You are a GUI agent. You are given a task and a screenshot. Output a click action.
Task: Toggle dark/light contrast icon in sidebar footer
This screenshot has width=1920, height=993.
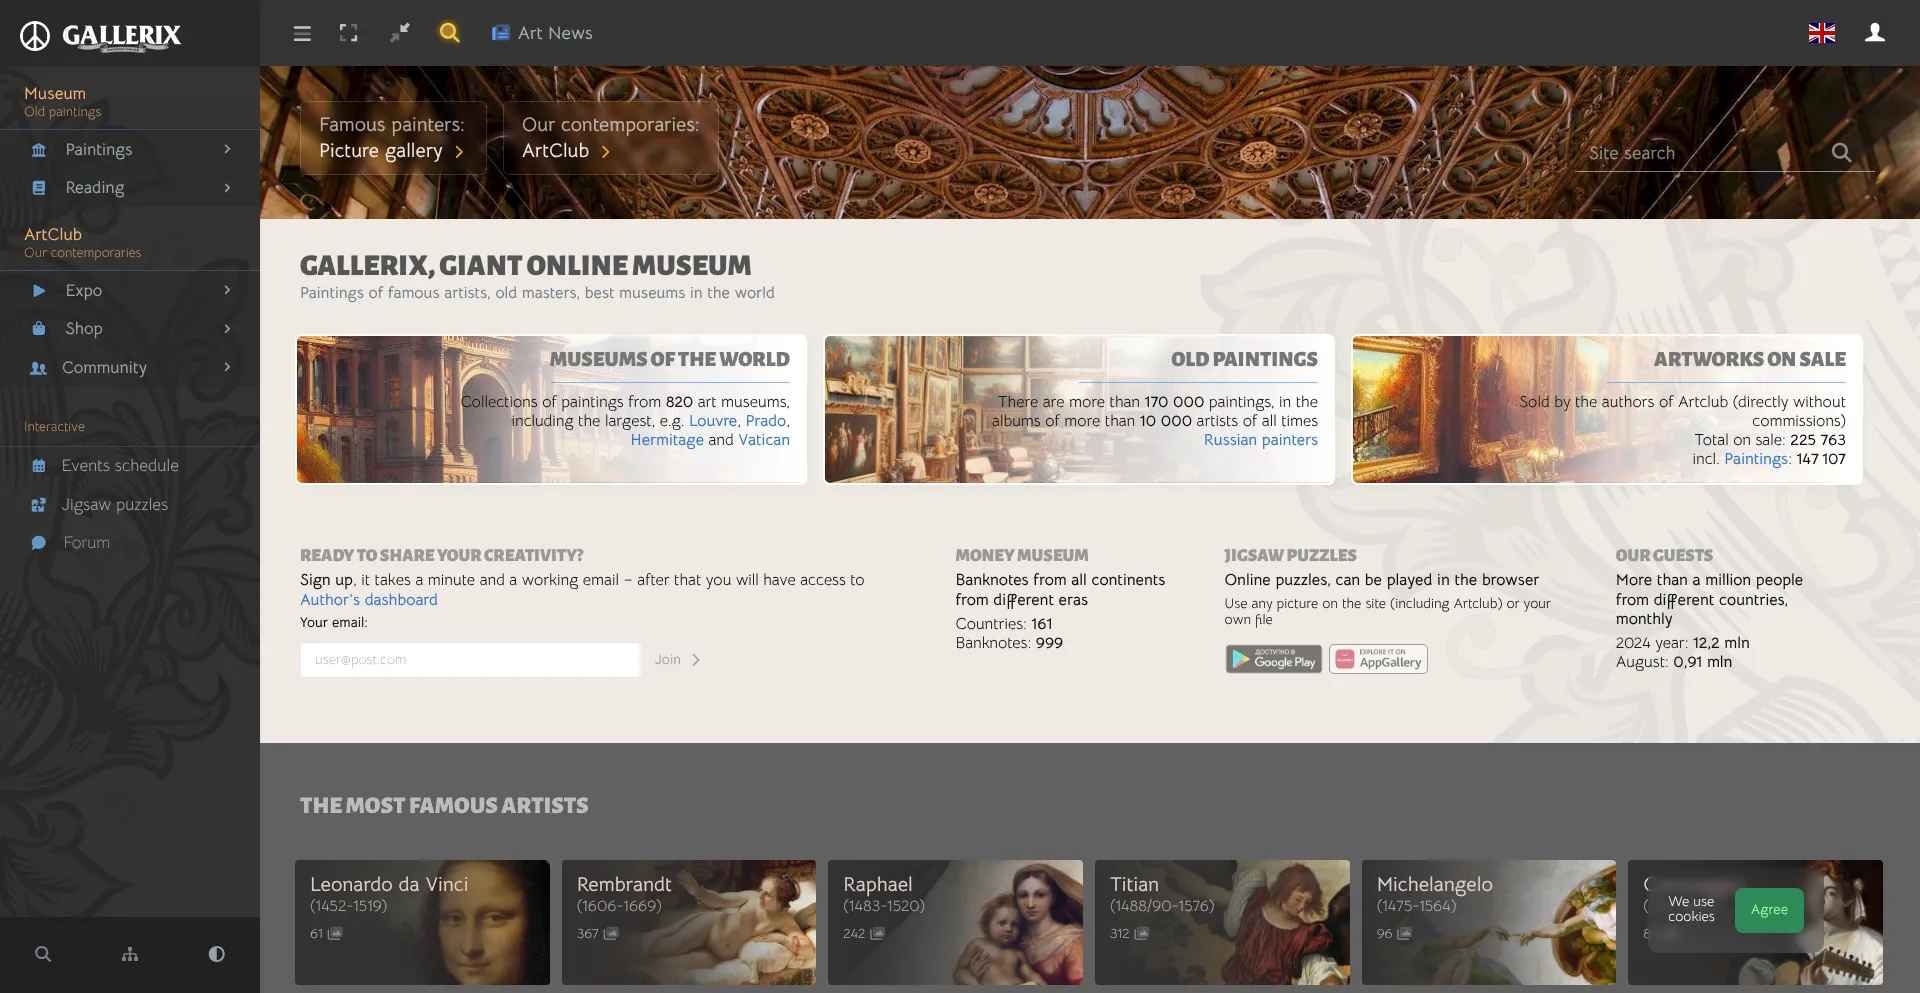[216, 954]
